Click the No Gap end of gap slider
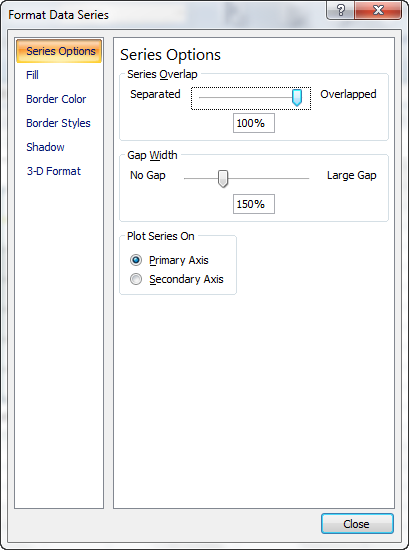 pyautogui.click(x=148, y=175)
